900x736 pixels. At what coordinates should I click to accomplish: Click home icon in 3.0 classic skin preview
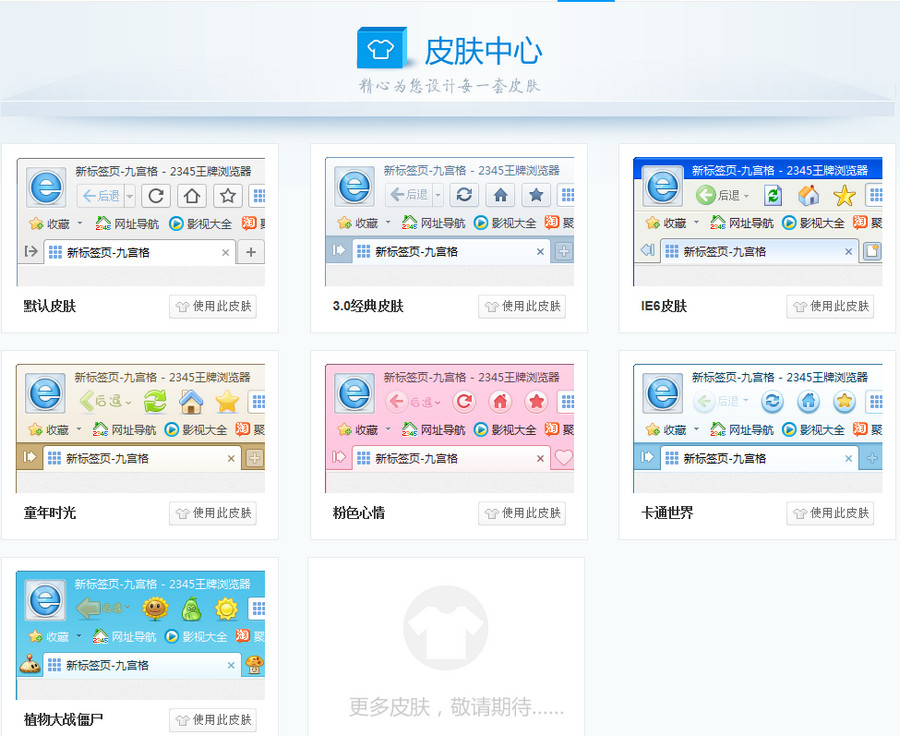coord(501,195)
